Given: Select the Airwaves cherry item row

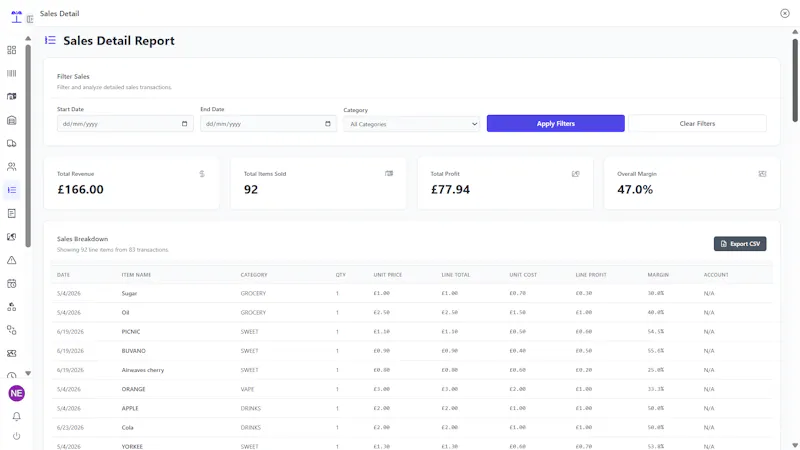Looking at the screenshot, I should tap(412, 370).
